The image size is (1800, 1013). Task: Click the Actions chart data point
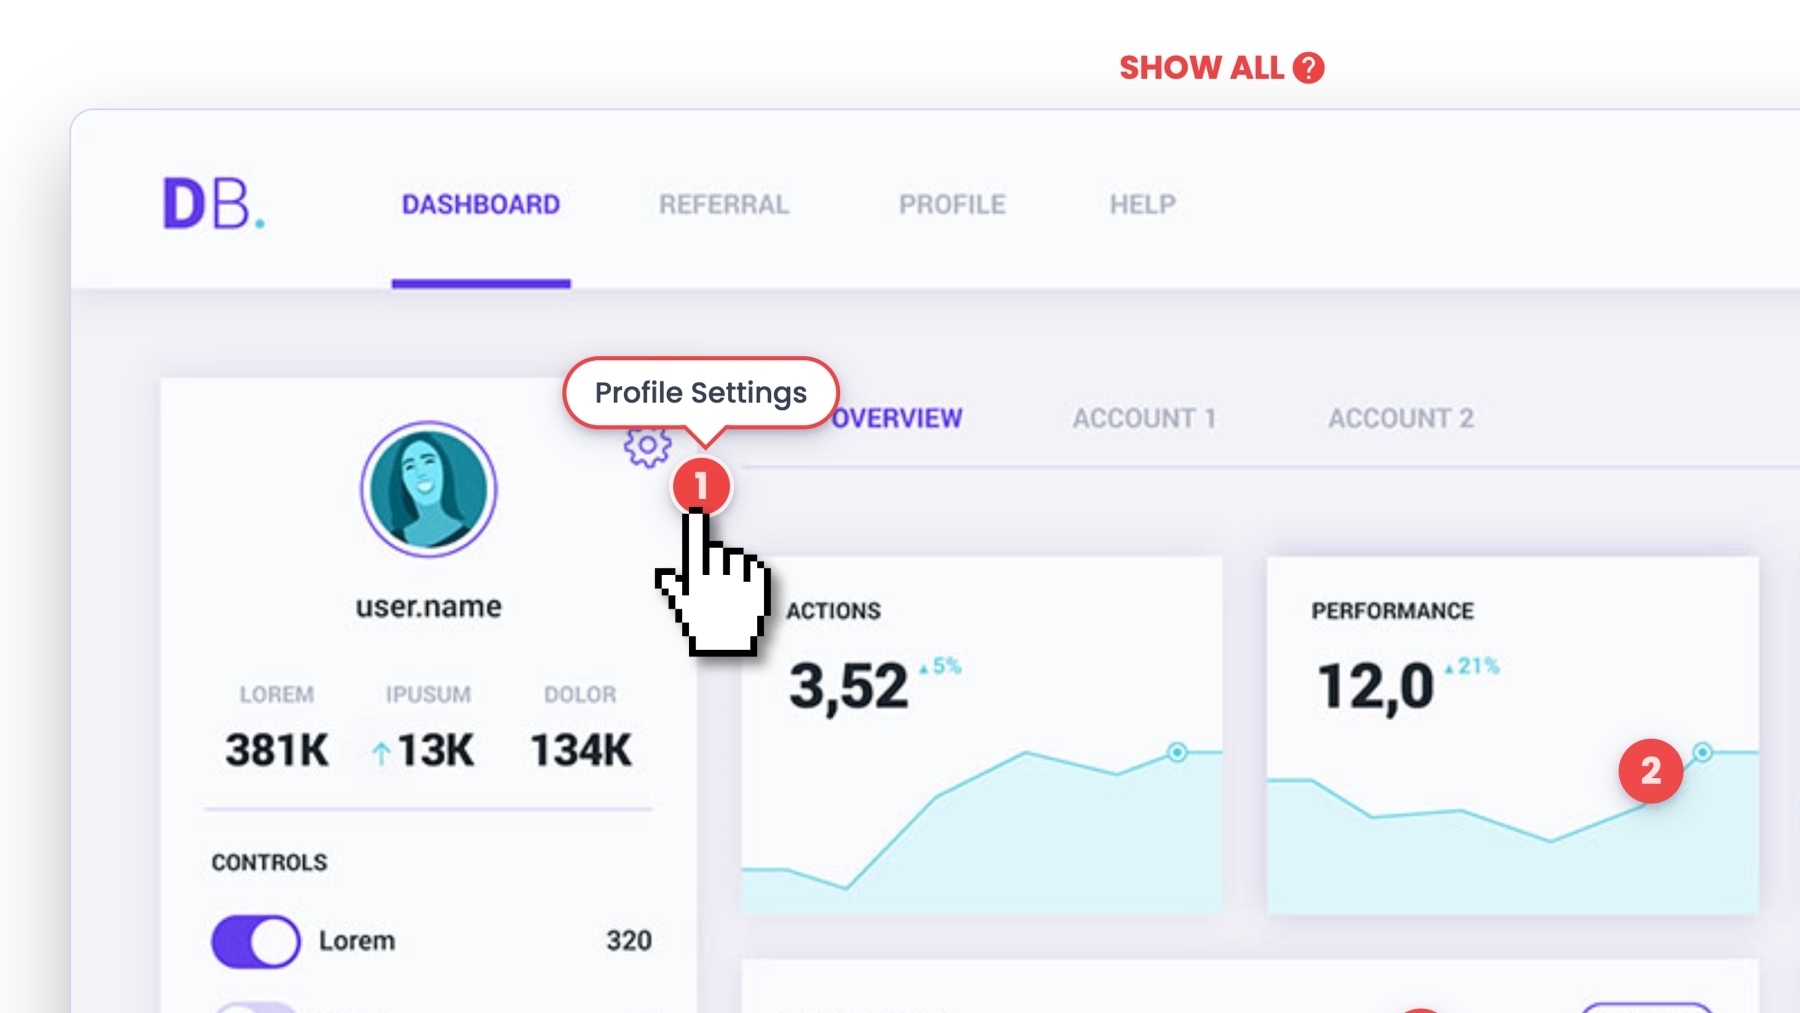(1177, 752)
